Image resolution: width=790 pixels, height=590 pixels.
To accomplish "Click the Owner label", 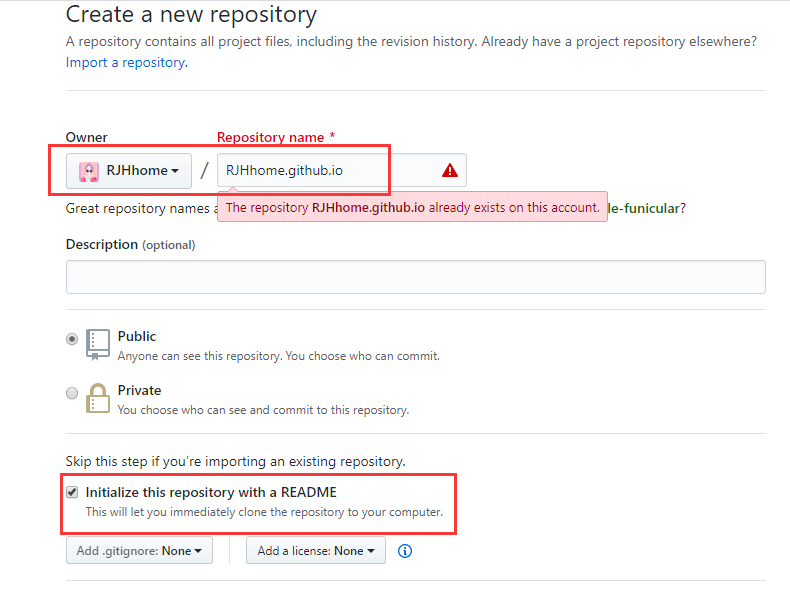I will pos(87,137).
